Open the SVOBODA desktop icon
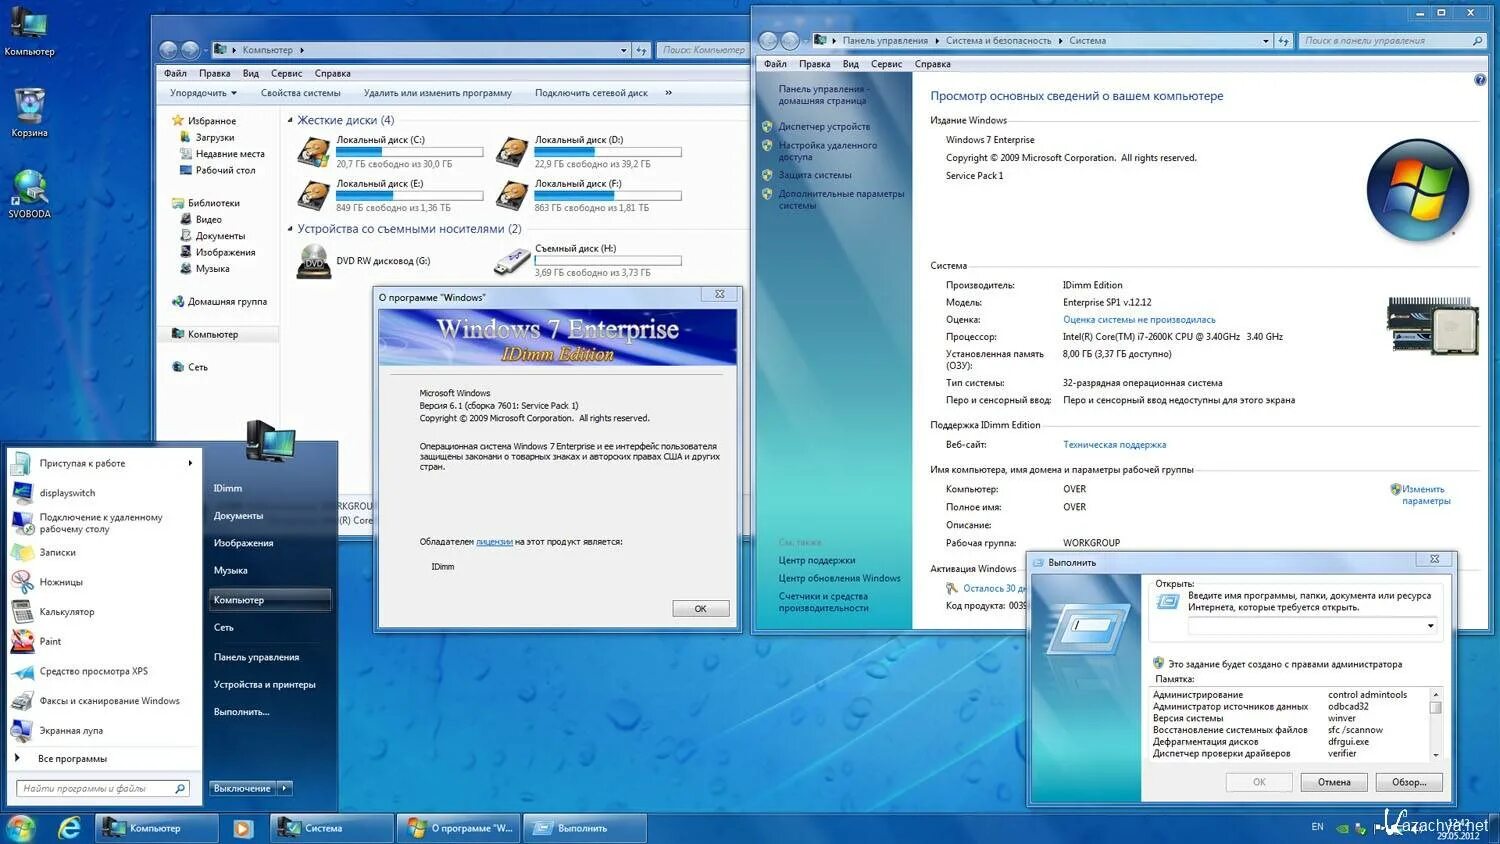The image size is (1500, 844). (29, 193)
